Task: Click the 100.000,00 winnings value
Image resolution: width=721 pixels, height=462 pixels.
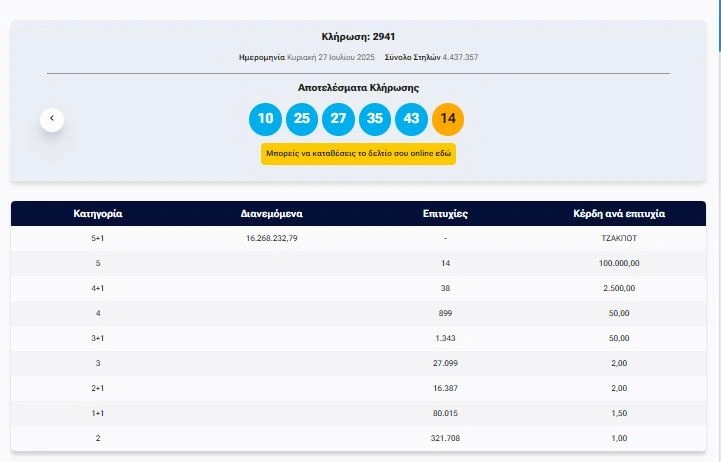Action: [619, 263]
